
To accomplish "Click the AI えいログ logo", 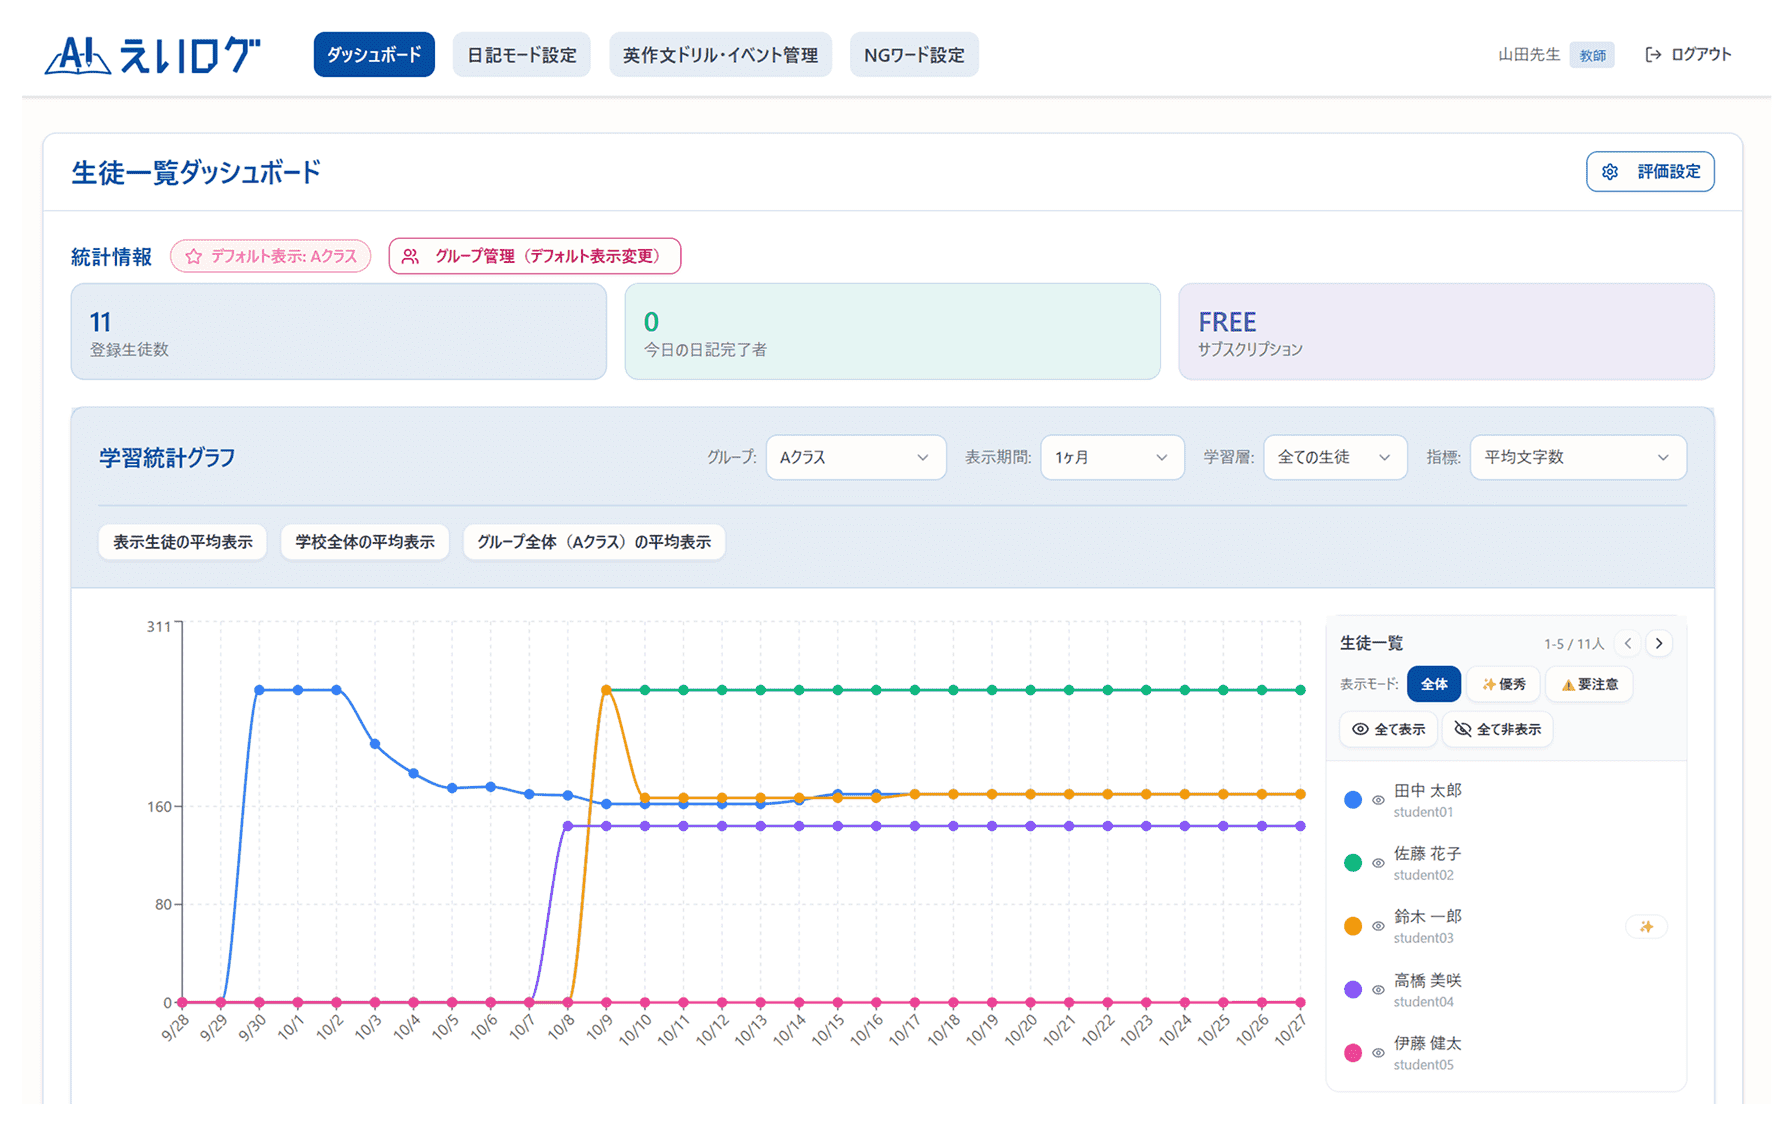I will 153,56.
